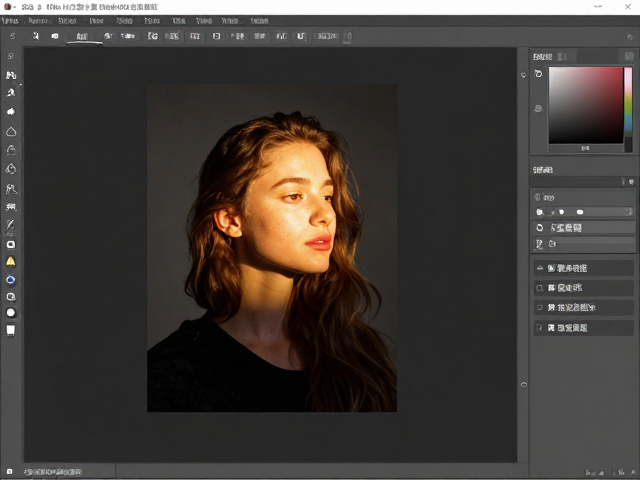Select the color panel's tab label

(543, 57)
